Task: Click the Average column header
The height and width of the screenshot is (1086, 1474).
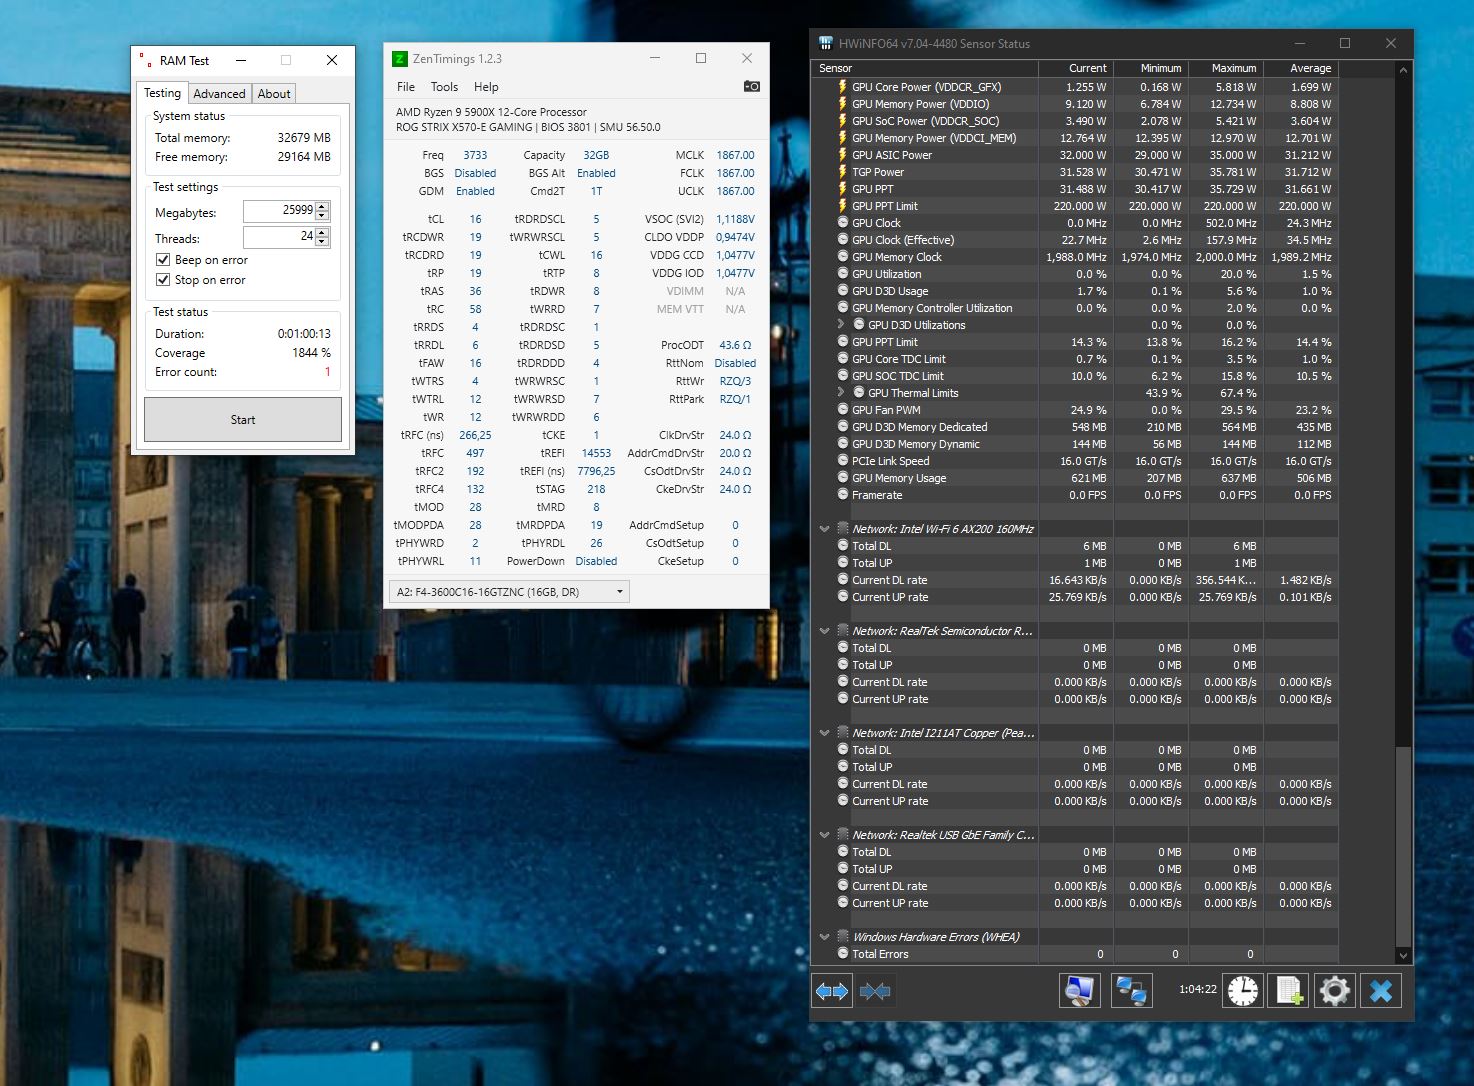Action: click(1301, 68)
